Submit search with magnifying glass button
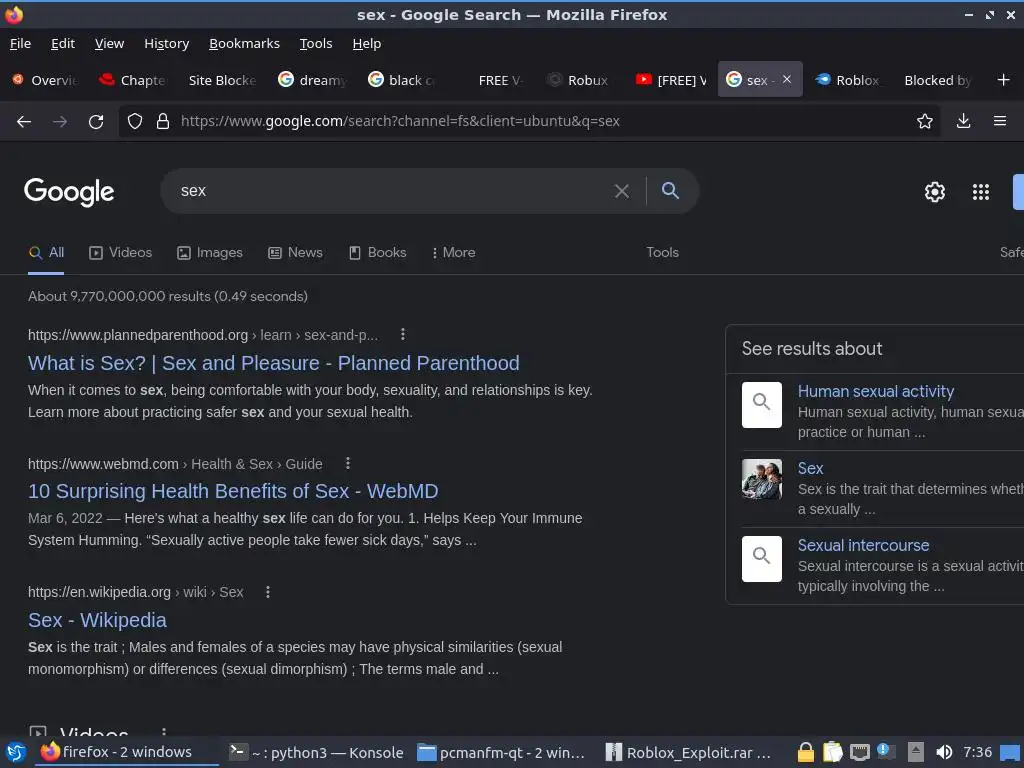The height and width of the screenshot is (768, 1024). pyautogui.click(x=671, y=191)
